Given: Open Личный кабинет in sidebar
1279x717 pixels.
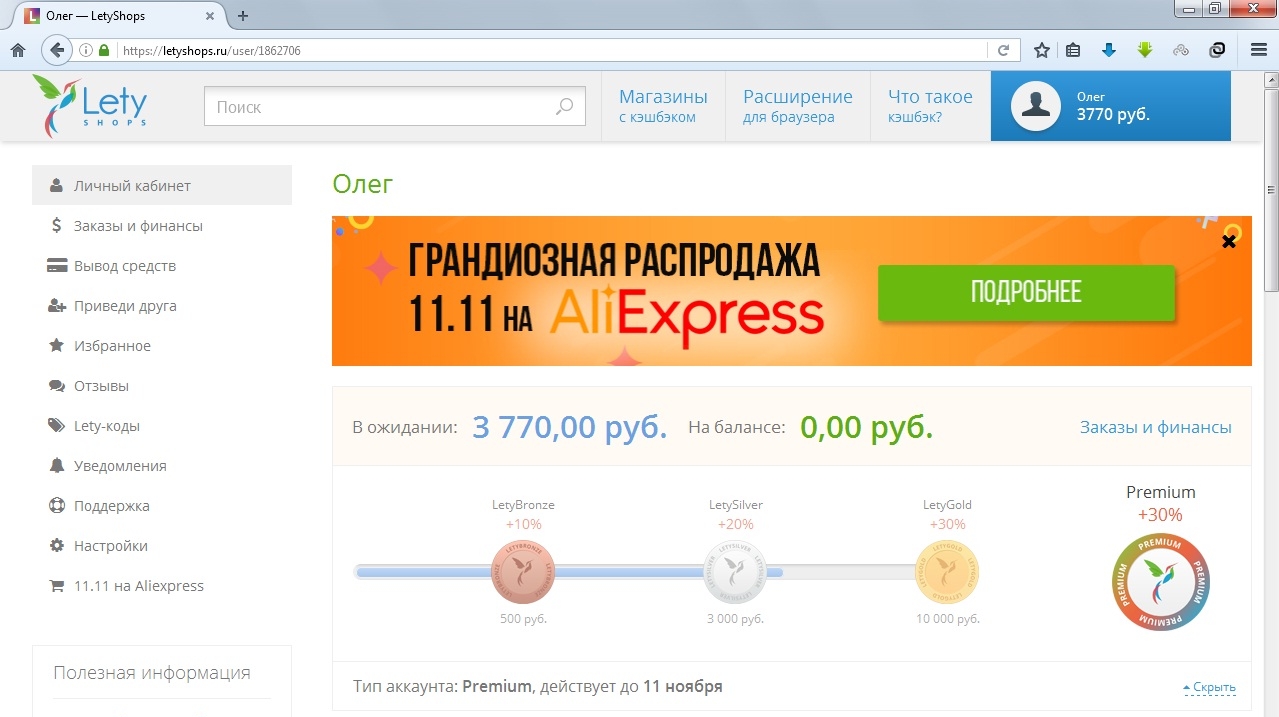Looking at the screenshot, I should (162, 185).
